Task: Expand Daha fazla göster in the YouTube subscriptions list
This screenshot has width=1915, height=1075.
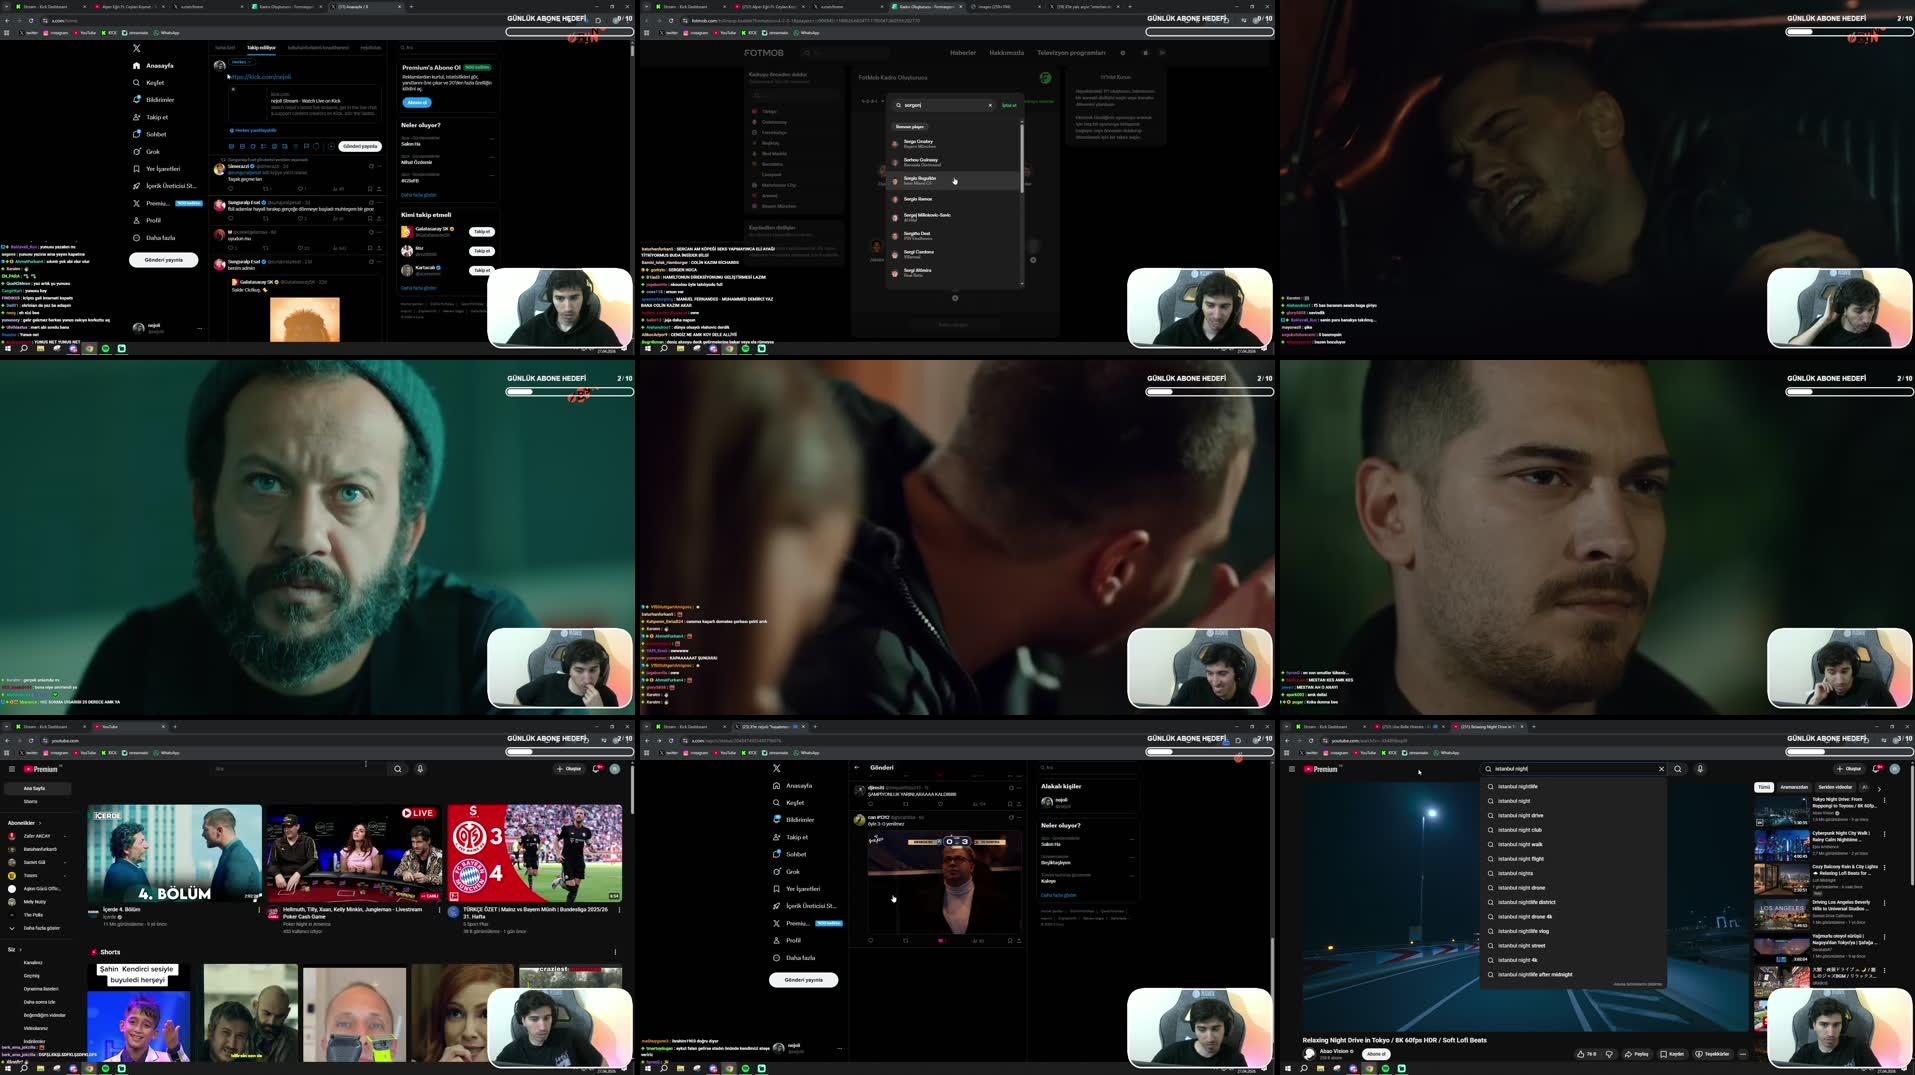Action: (x=36, y=928)
